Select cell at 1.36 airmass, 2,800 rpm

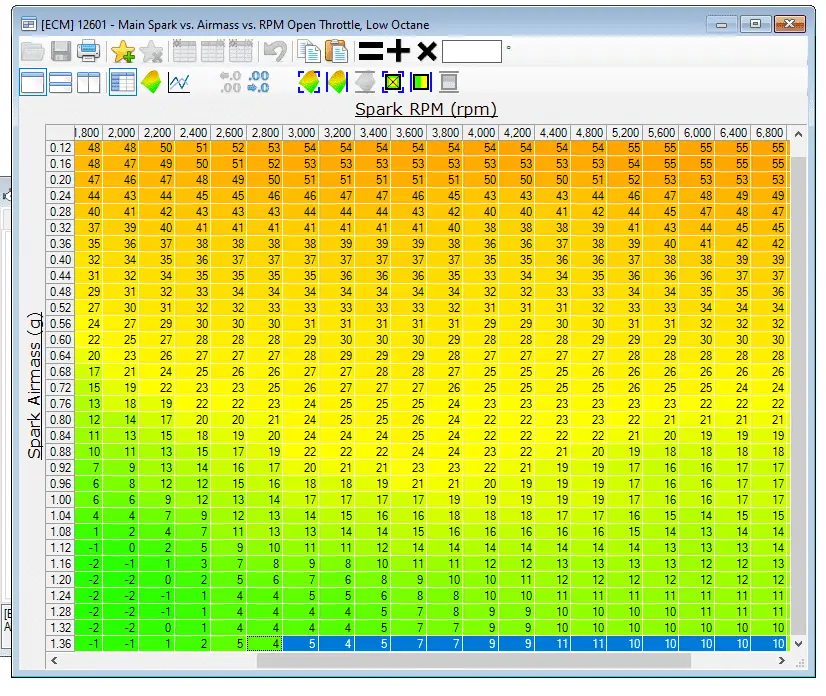coord(265,643)
